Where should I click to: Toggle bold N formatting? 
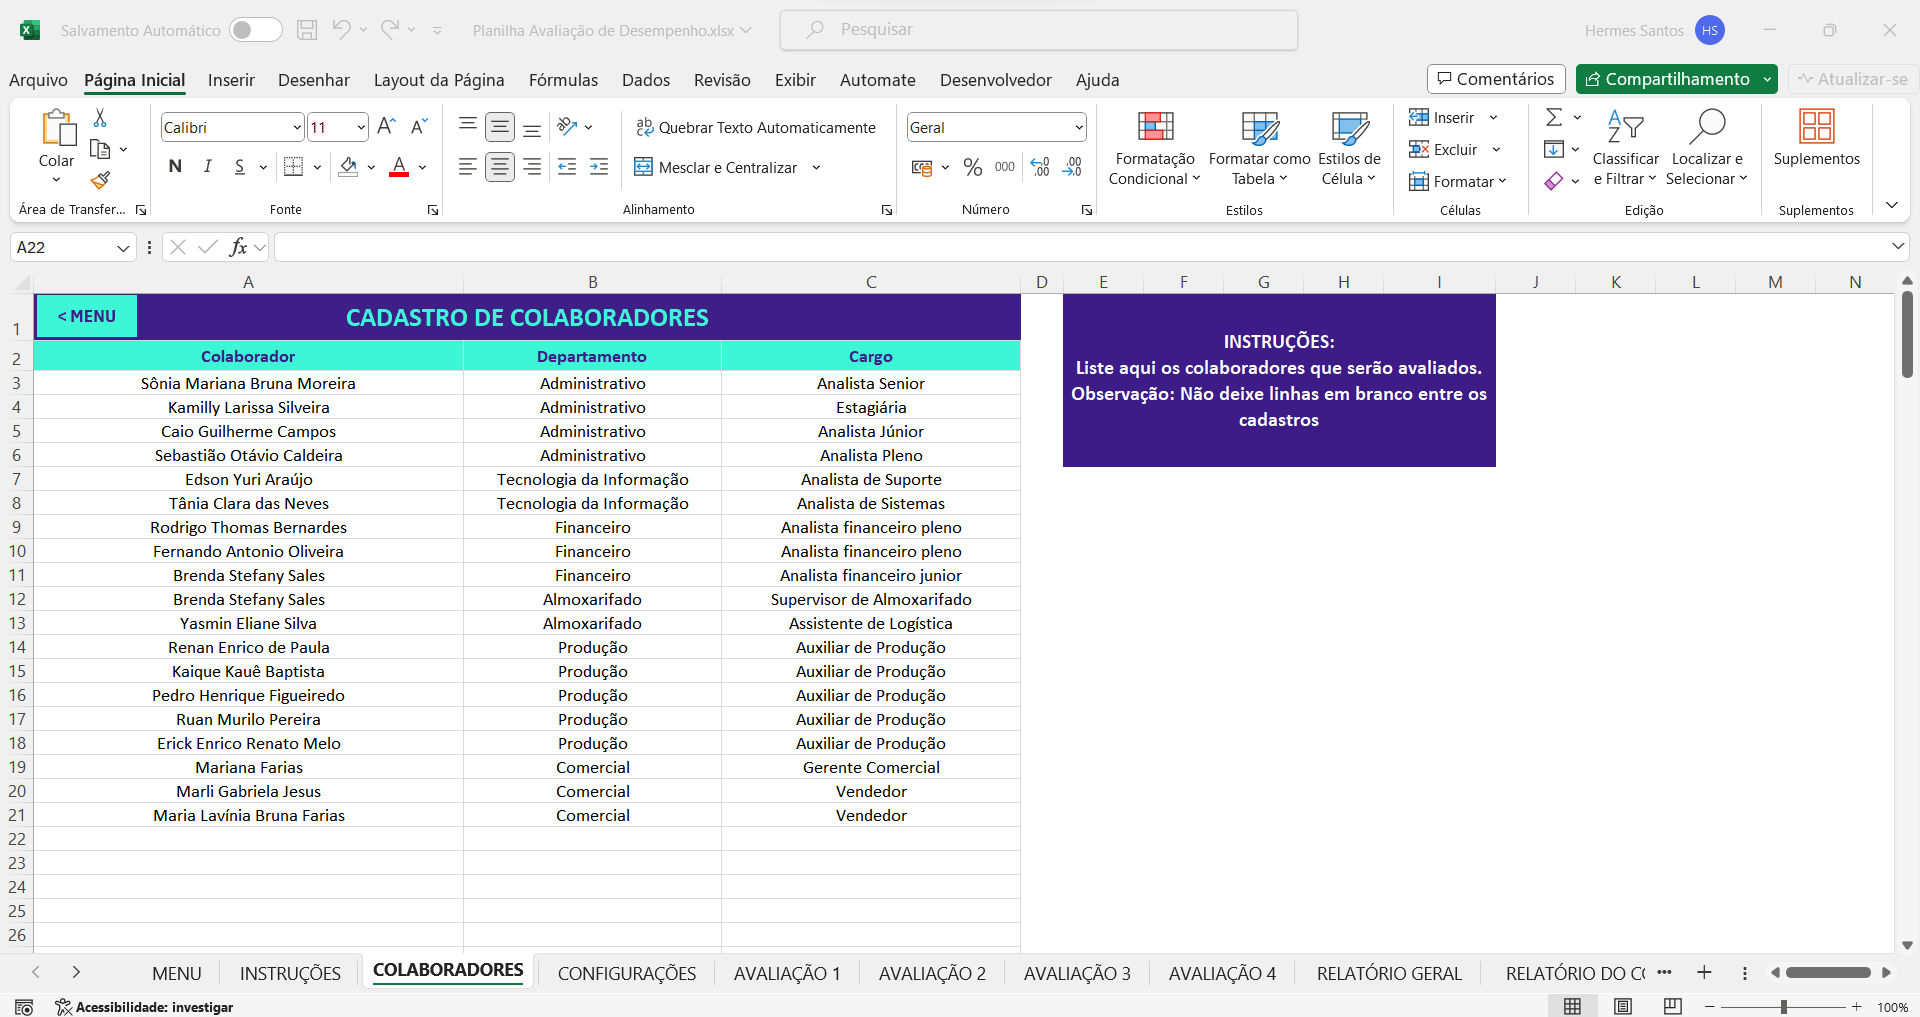tap(175, 166)
